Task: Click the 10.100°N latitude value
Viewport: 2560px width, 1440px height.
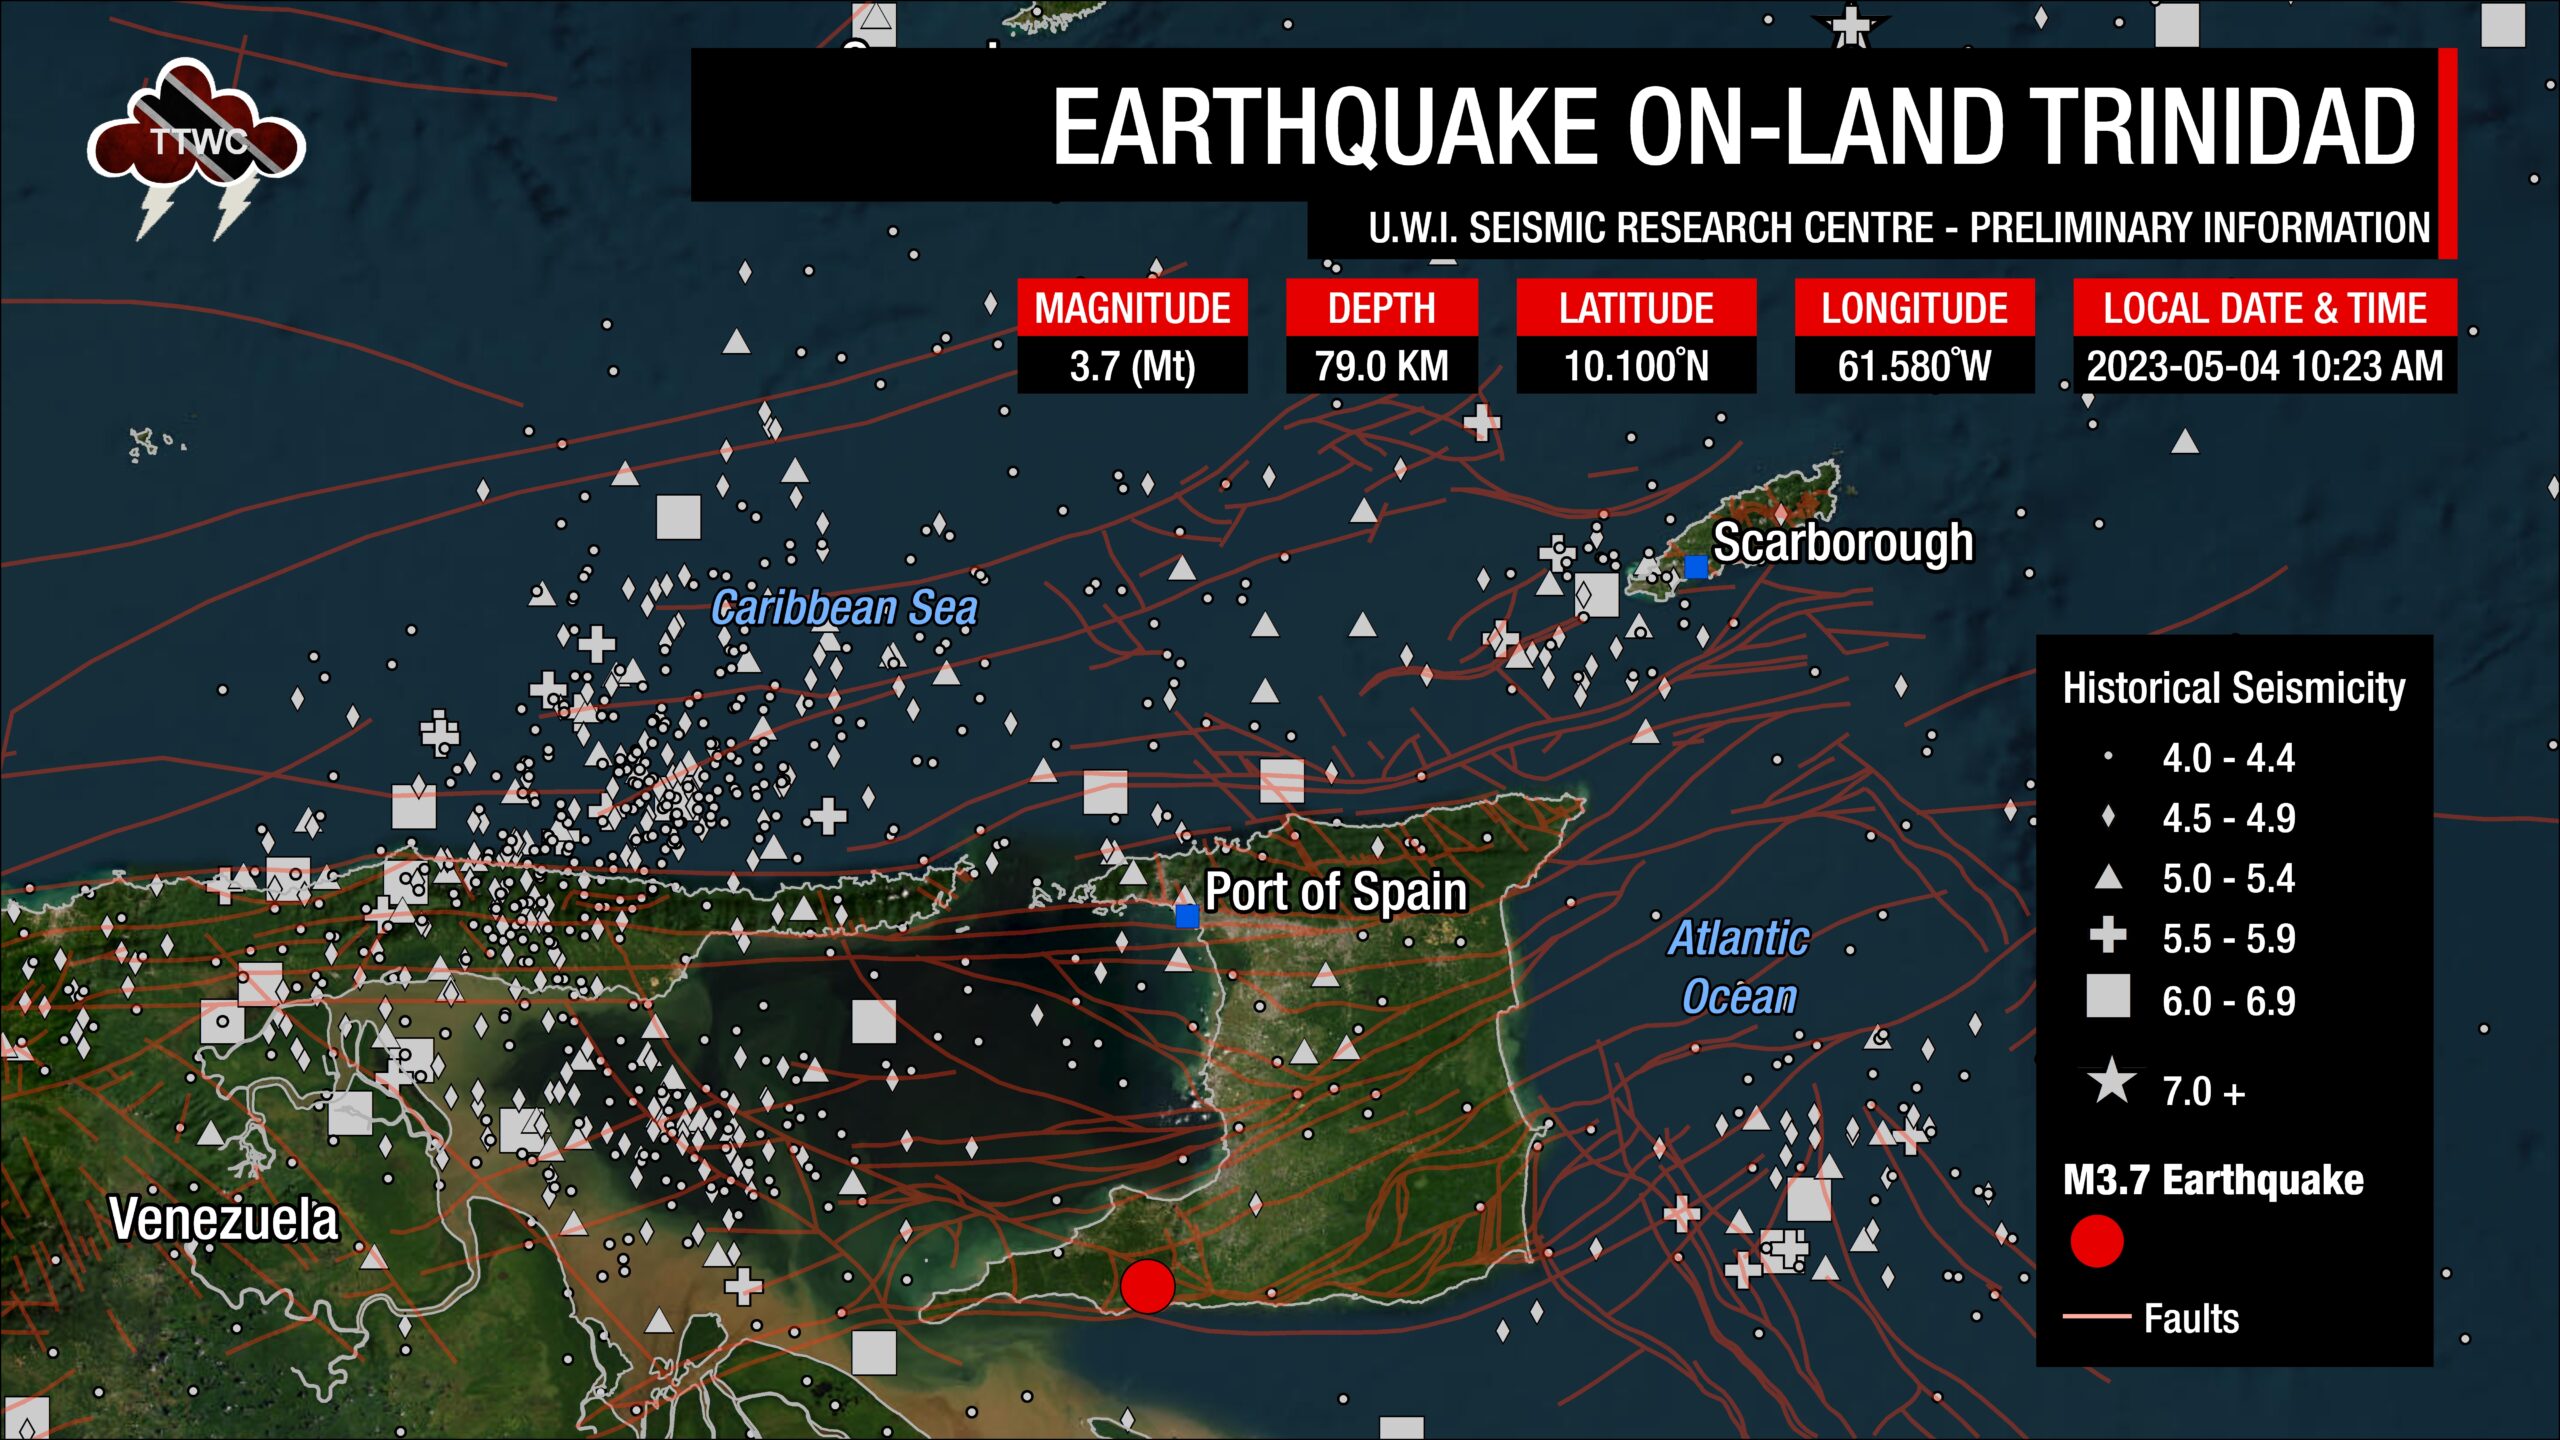Action: coord(1636,365)
